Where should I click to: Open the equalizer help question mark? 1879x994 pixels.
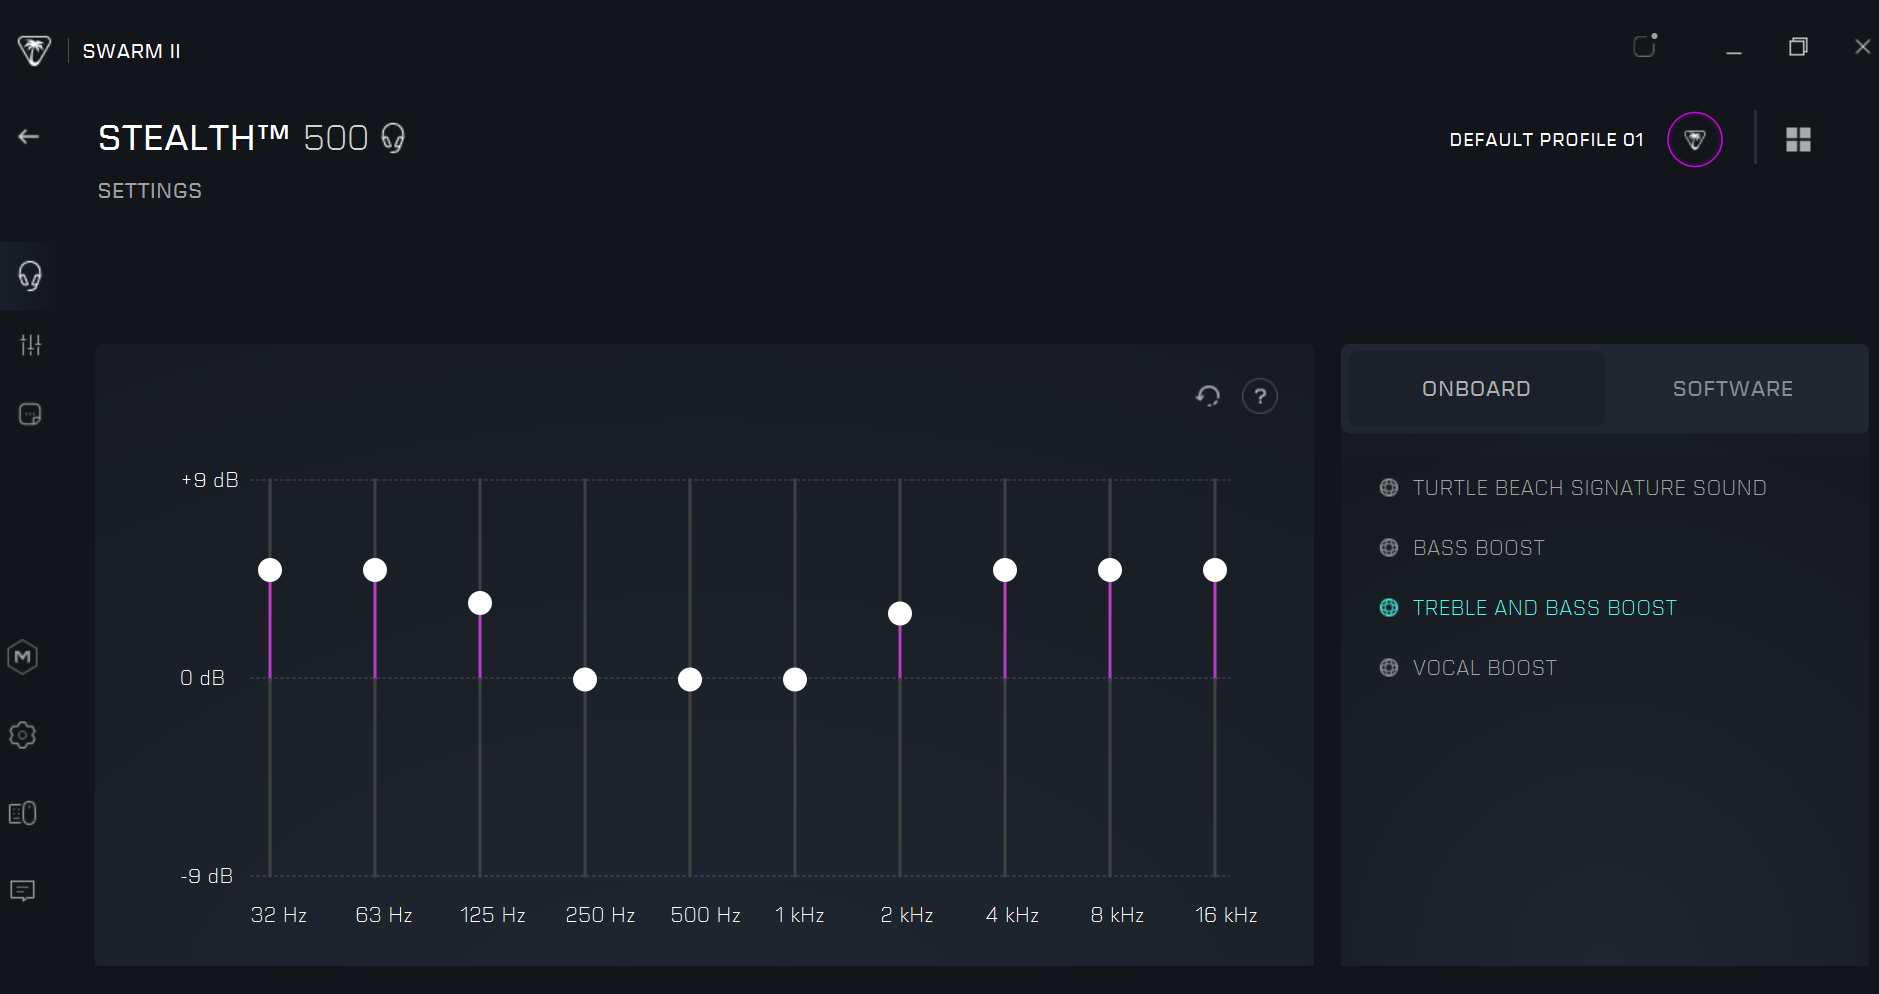click(1259, 397)
